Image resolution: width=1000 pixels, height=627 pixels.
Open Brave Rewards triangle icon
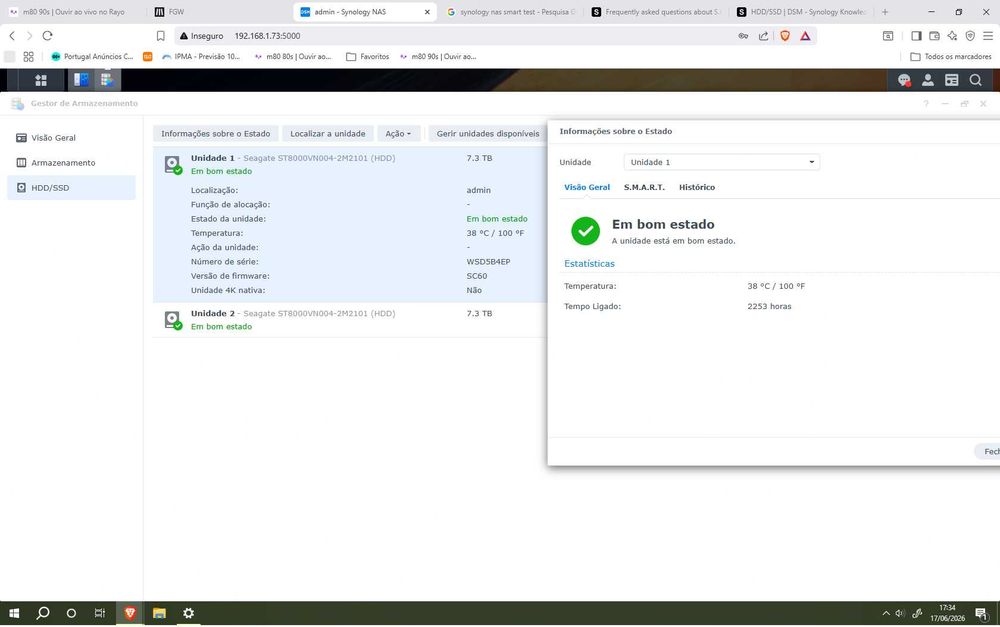click(805, 36)
